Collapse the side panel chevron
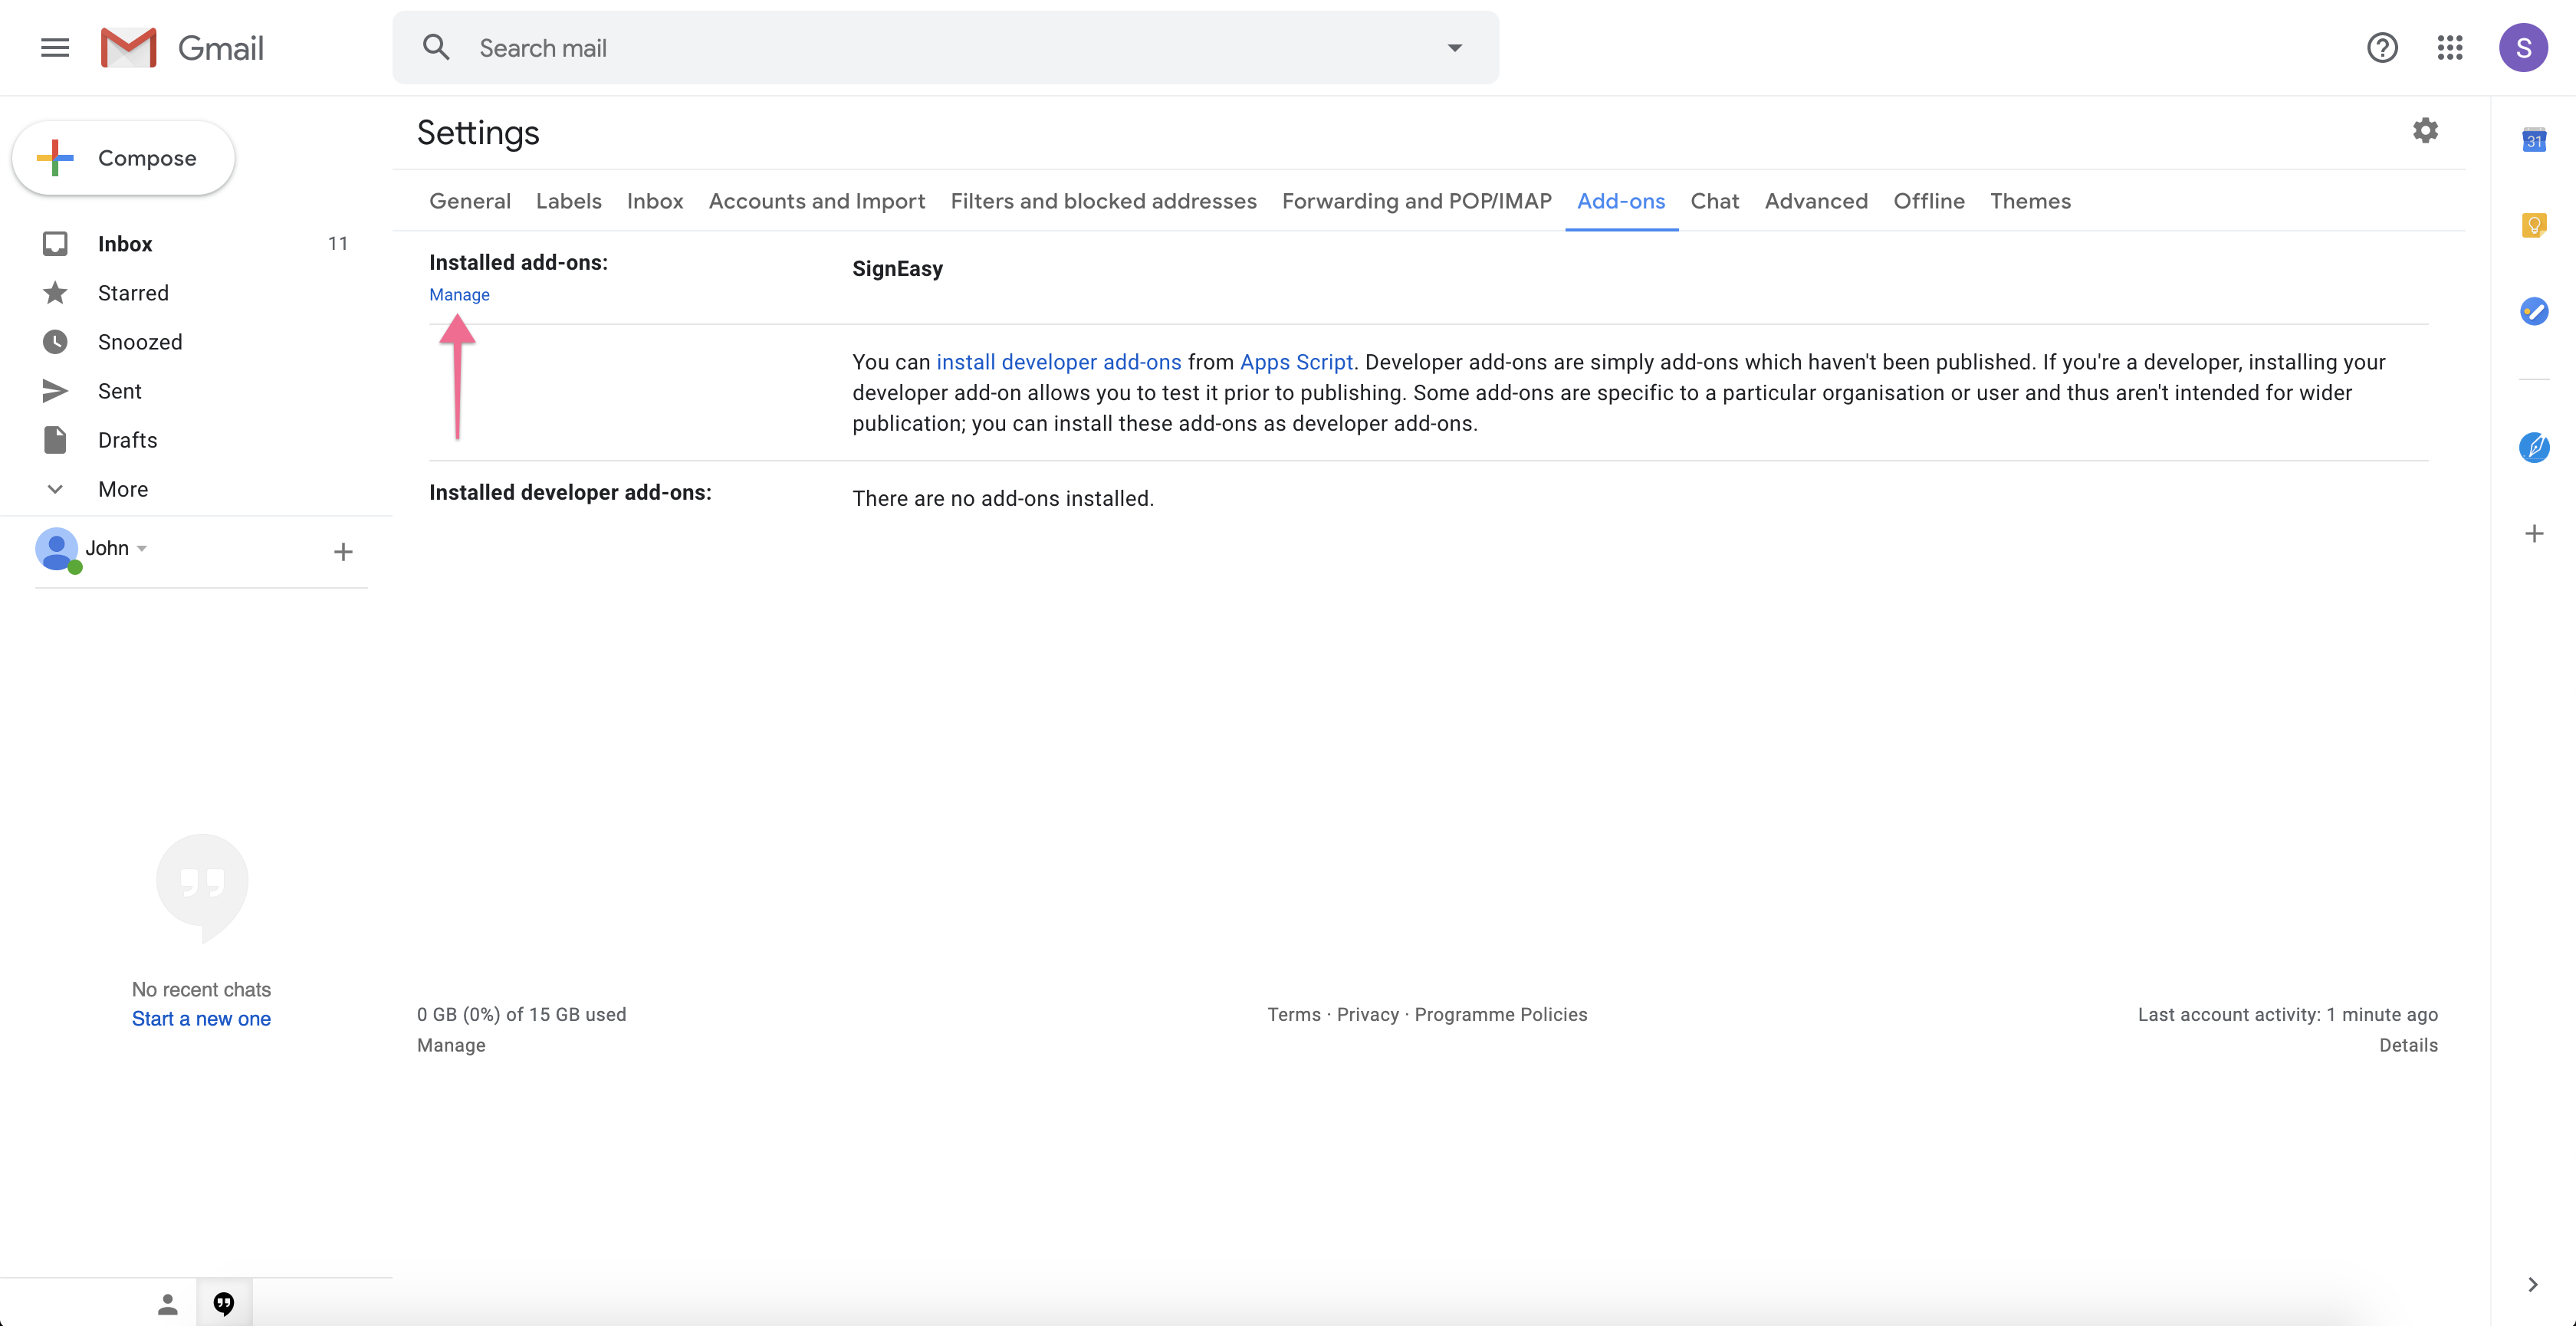Viewport: 2576px width, 1326px height. click(x=2532, y=1285)
